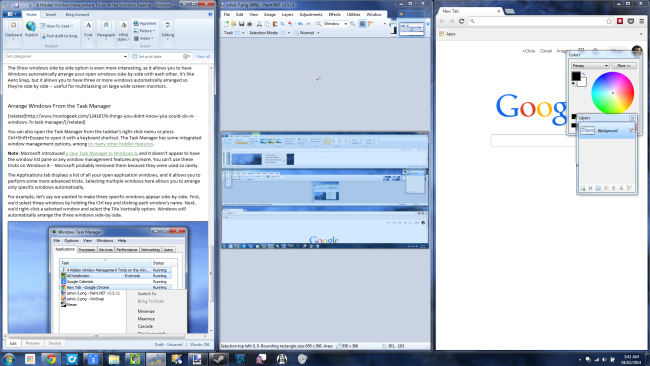Click the Layer properties icon
The height and width of the screenshot is (366, 650).
tap(629, 188)
